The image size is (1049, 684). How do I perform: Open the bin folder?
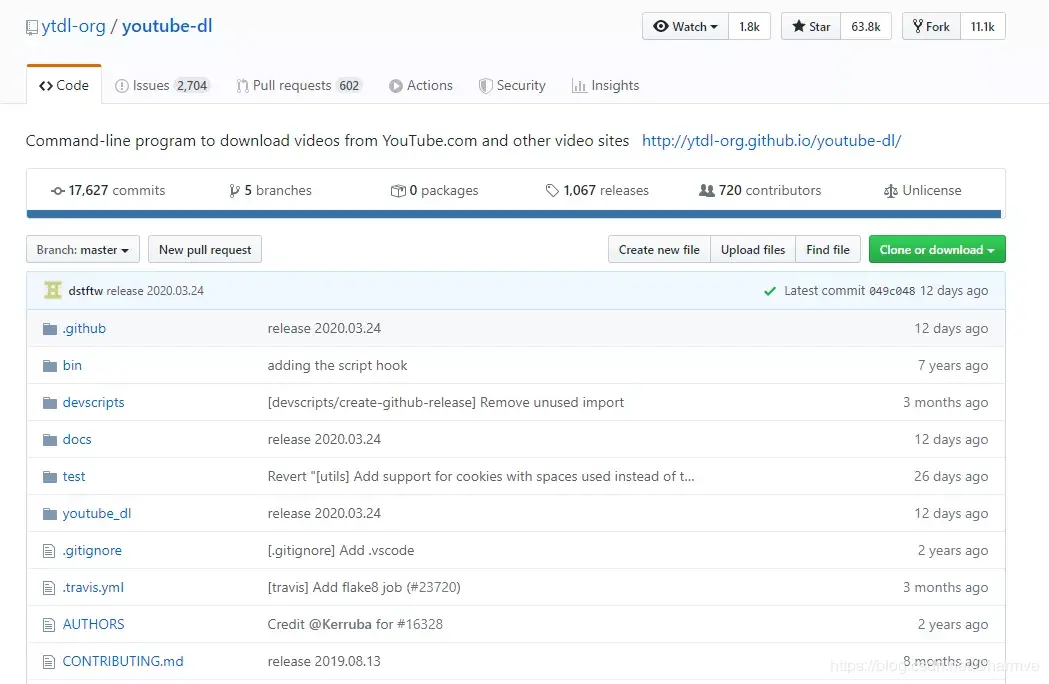click(x=72, y=365)
